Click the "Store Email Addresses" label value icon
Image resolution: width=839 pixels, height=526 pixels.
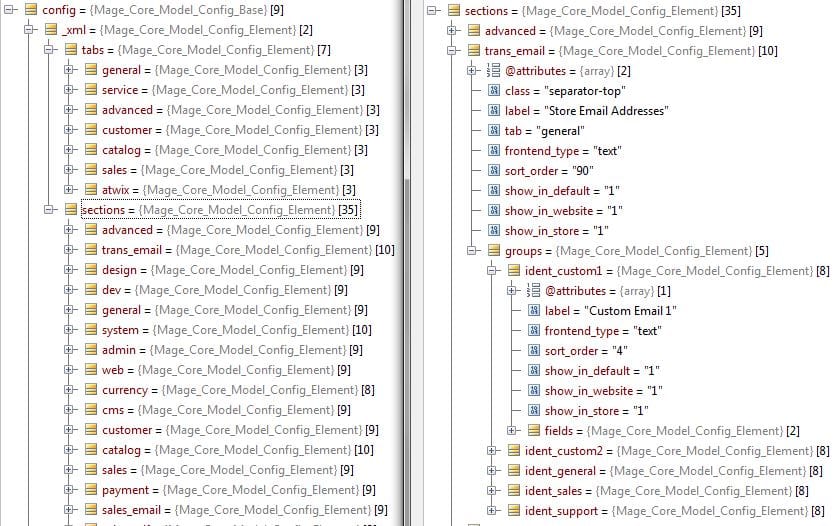(x=494, y=111)
